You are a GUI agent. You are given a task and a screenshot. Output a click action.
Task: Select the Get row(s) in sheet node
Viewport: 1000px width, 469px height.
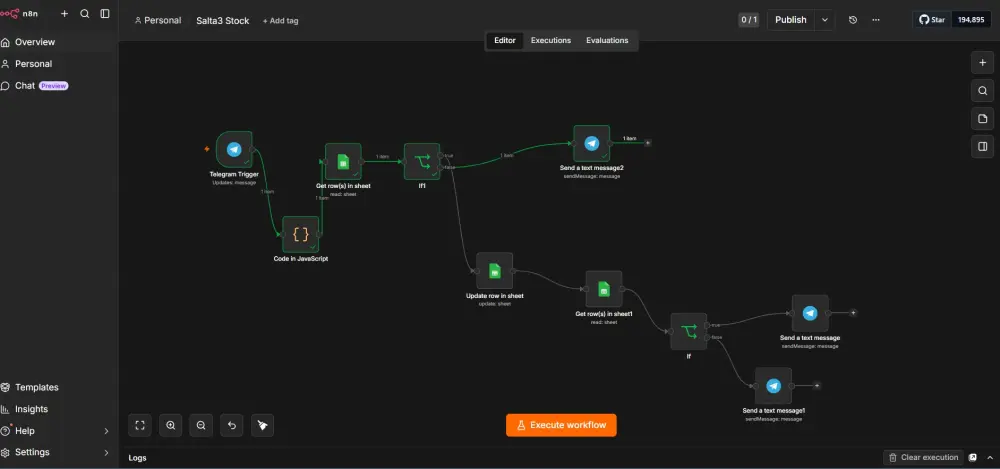(343, 161)
